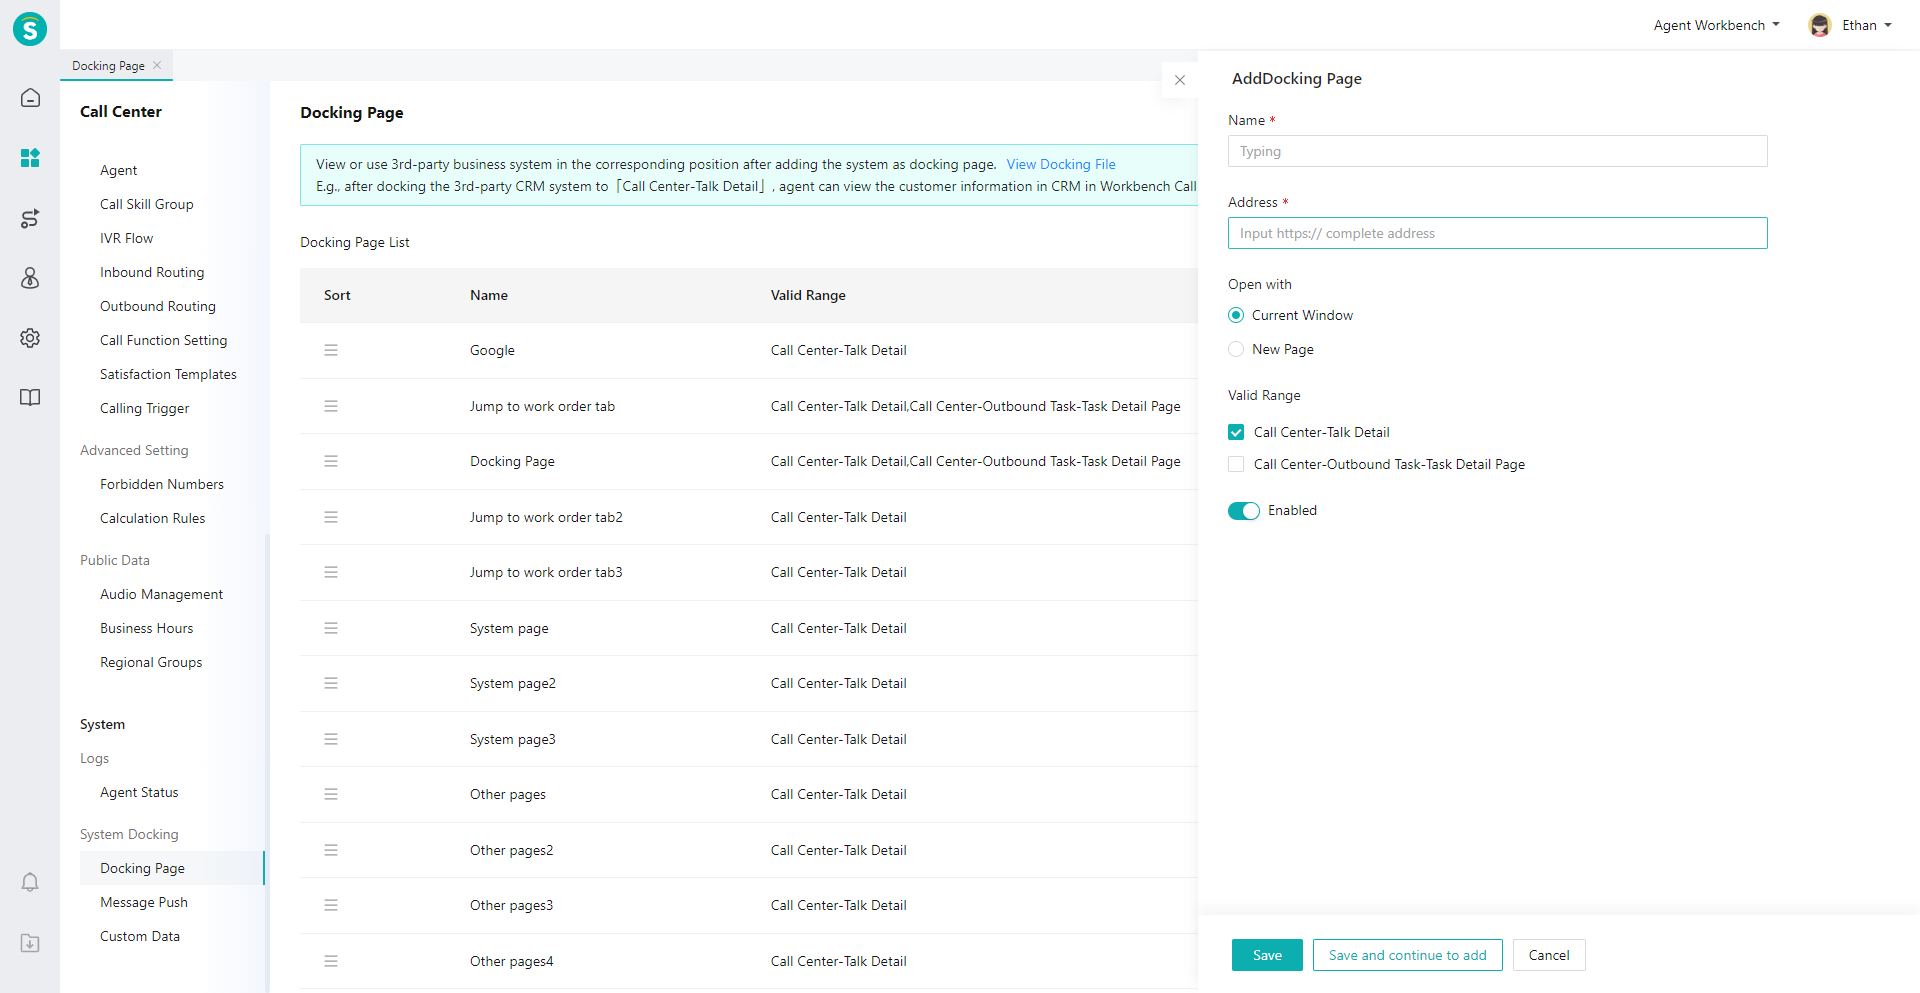The height and width of the screenshot is (993, 1920).
Task: Check Call Center-Outbound Task-Task Detail Page
Action: [x=1236, y=464]
